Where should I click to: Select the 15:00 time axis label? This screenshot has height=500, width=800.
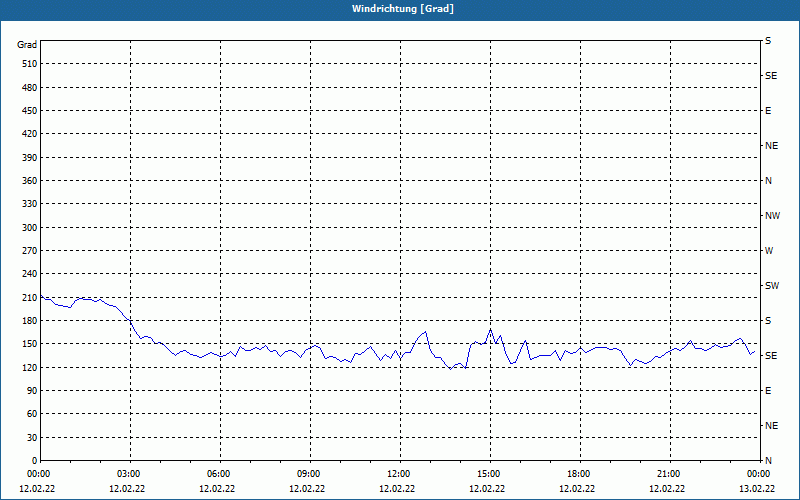pos(487,474)
